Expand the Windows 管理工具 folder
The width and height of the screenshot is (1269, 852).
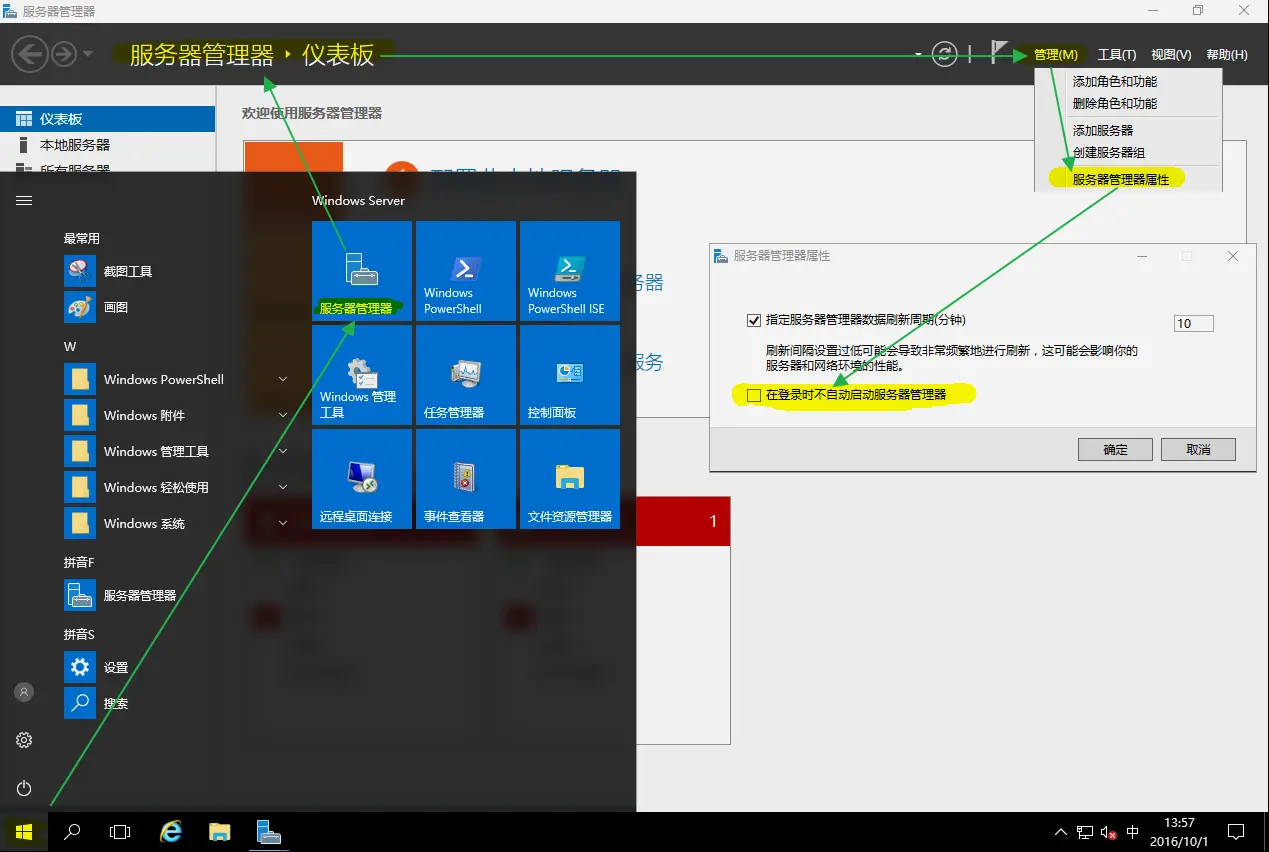coord(178,451)
